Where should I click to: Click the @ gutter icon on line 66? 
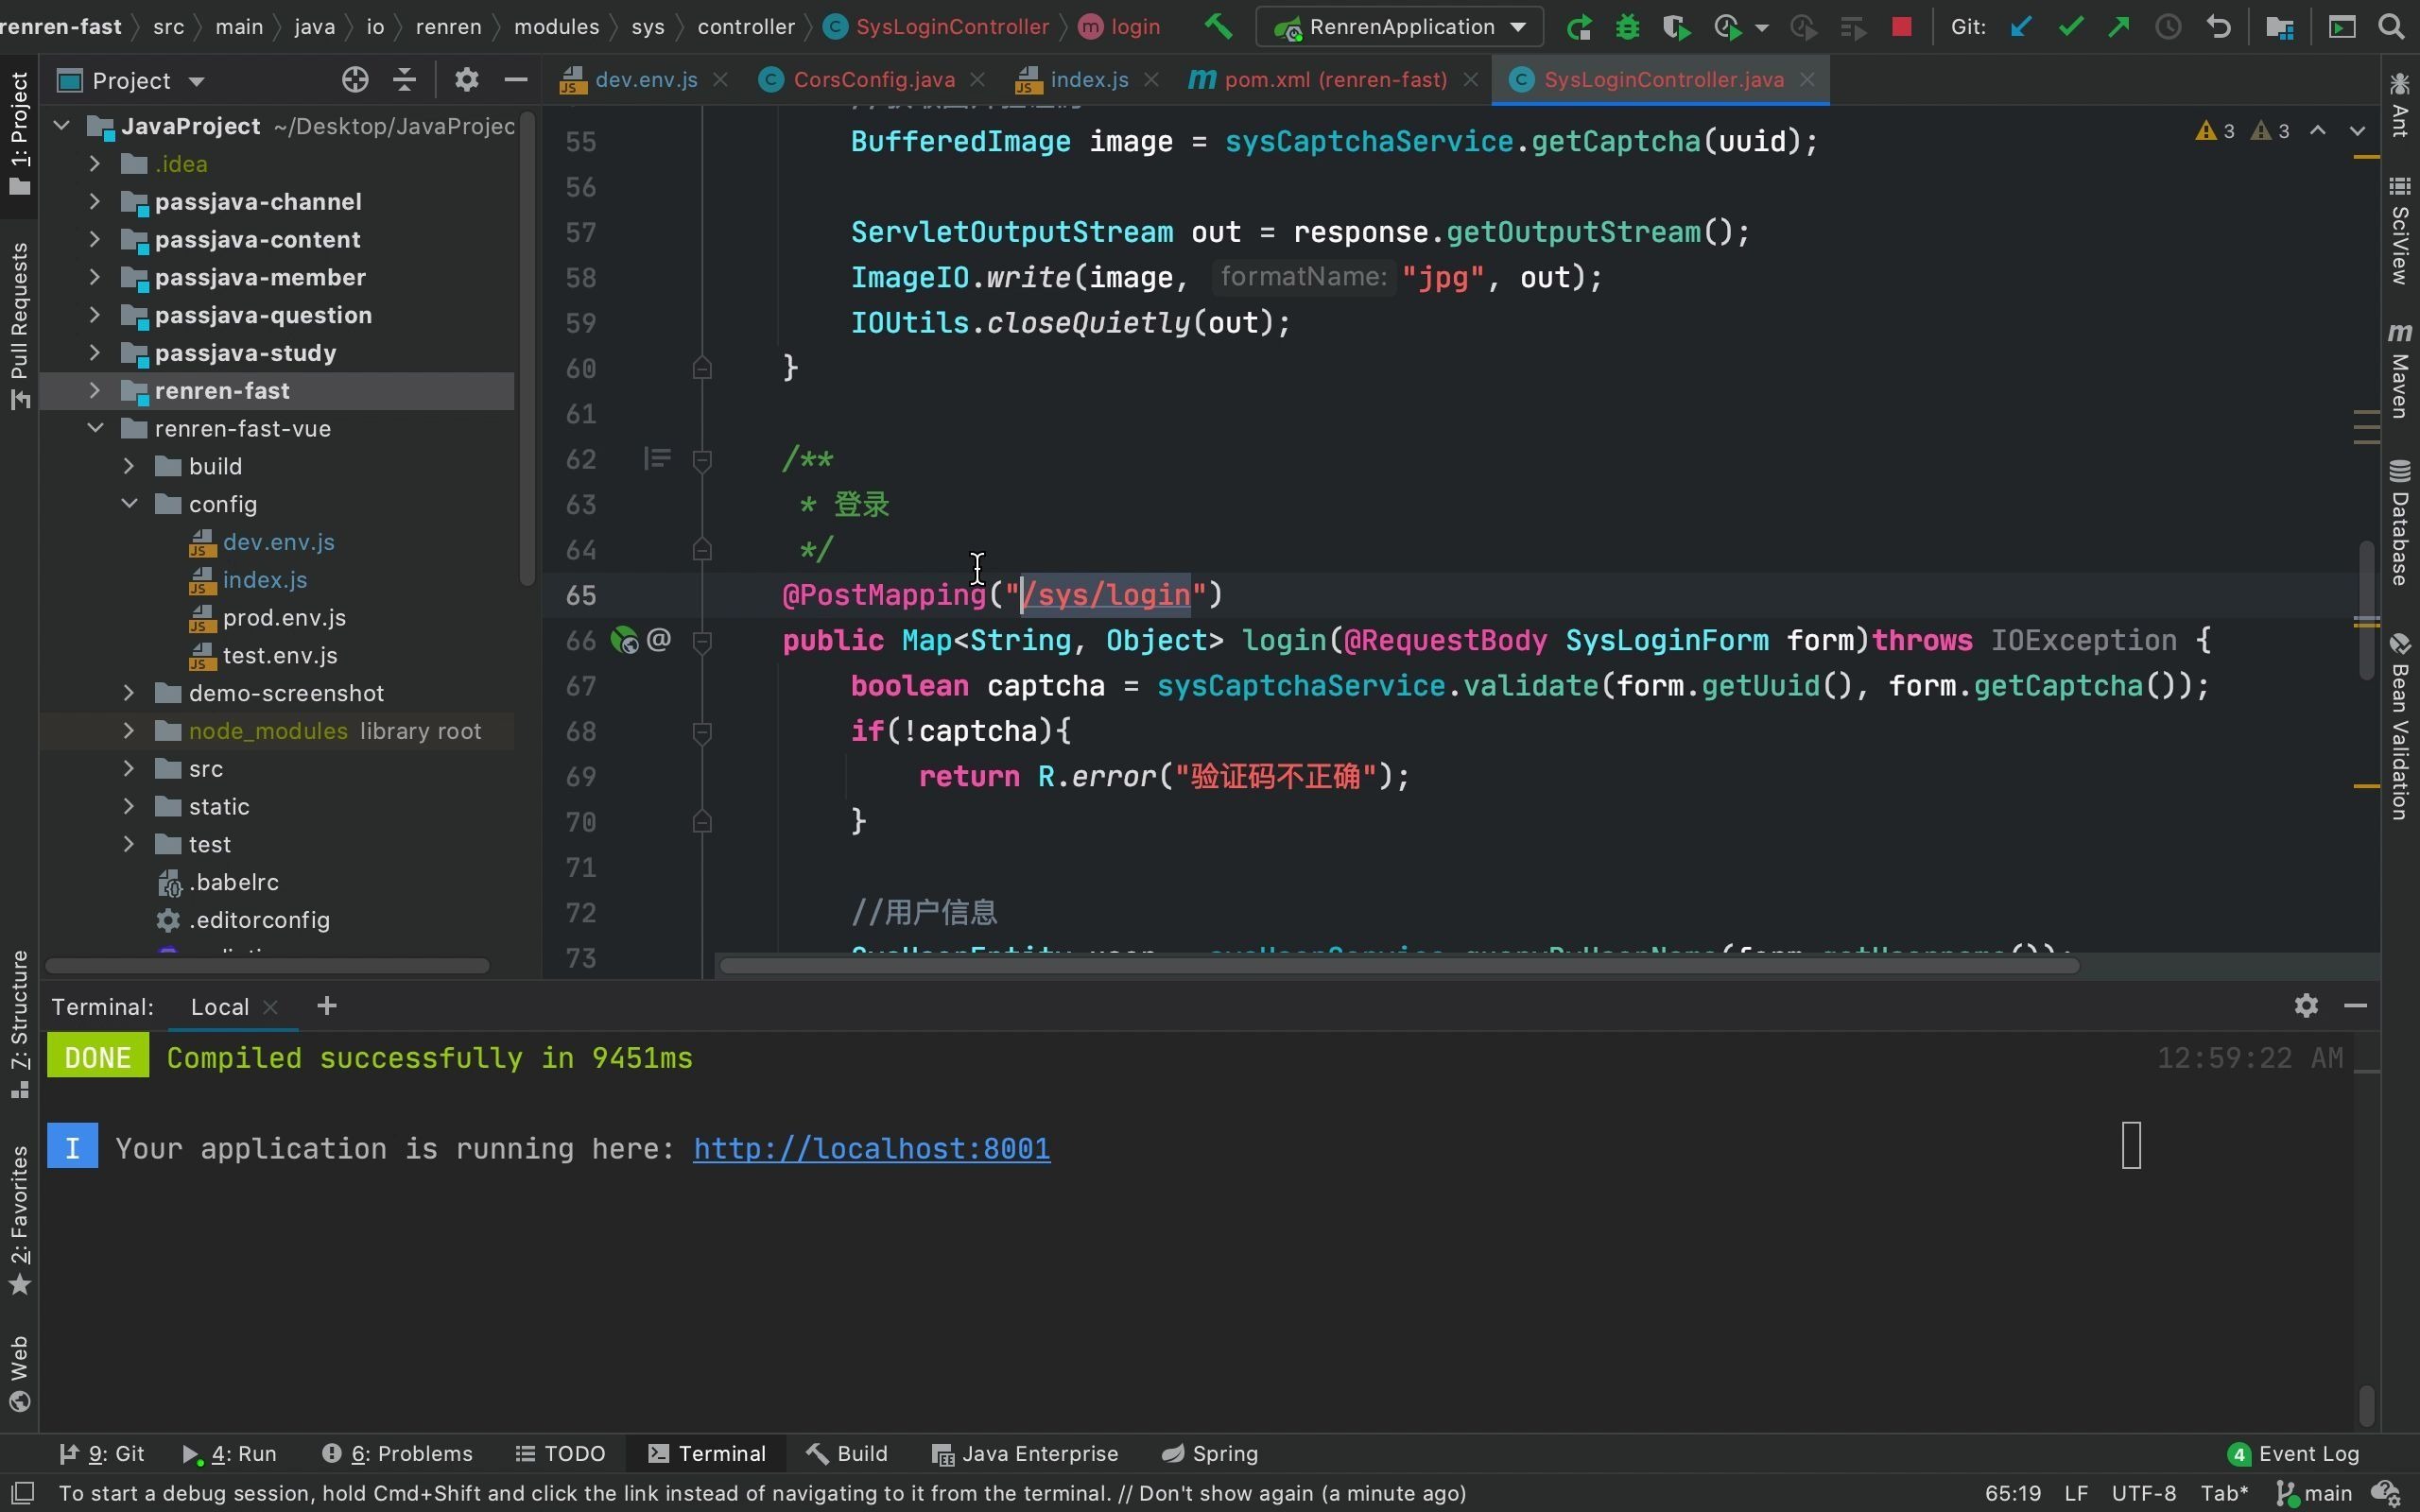coord(659,640)
